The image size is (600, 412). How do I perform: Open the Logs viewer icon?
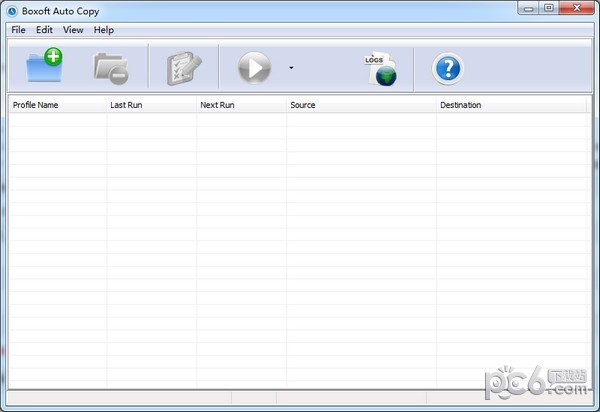[380, 68]
